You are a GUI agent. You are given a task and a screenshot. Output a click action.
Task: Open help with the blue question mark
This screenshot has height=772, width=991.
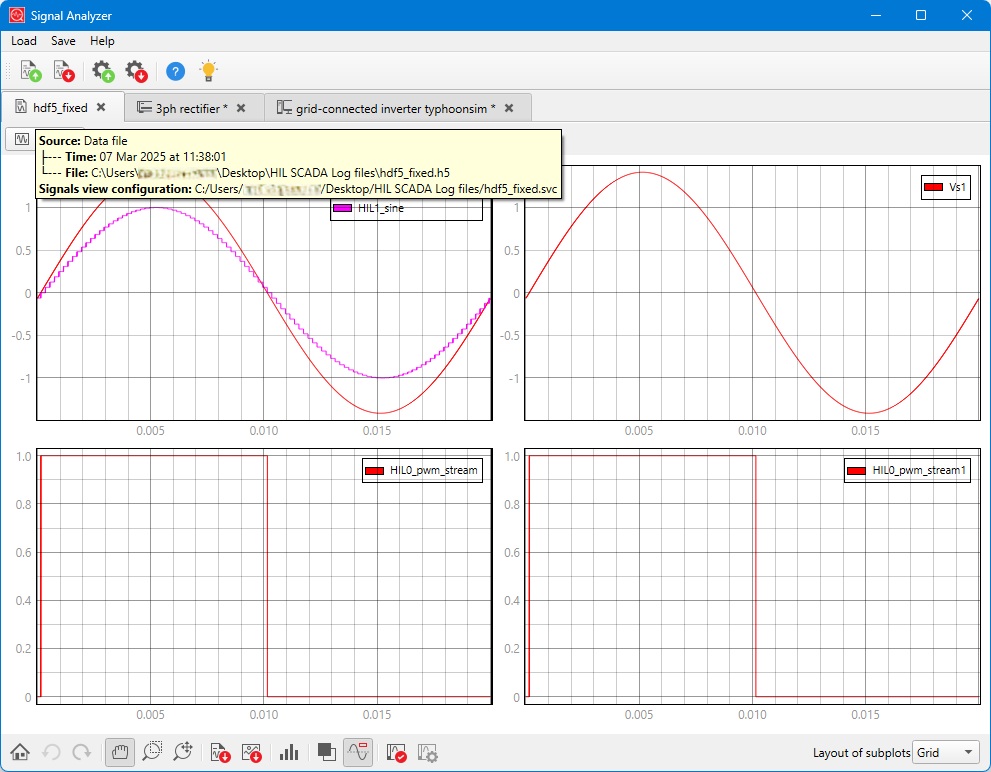point(175,71)
